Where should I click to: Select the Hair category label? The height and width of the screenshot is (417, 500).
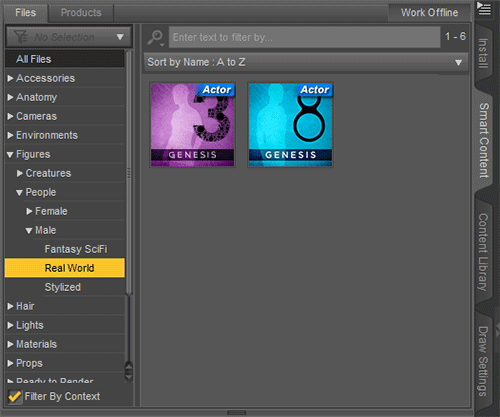coord(25,306)
